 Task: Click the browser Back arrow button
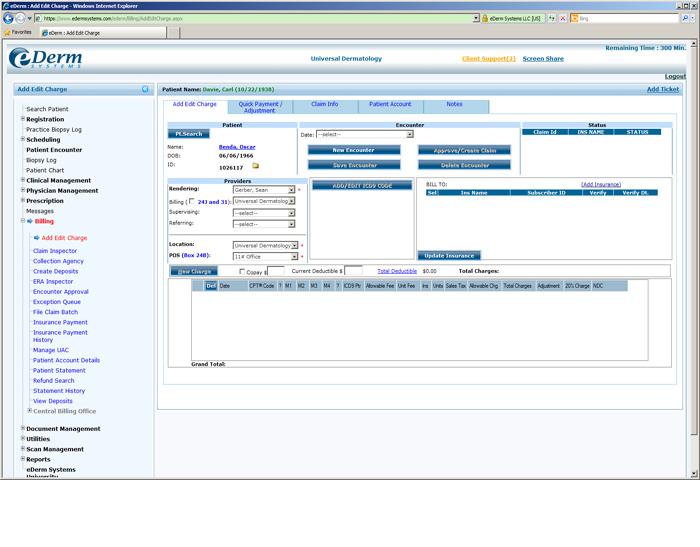click(x=8, y=18)
